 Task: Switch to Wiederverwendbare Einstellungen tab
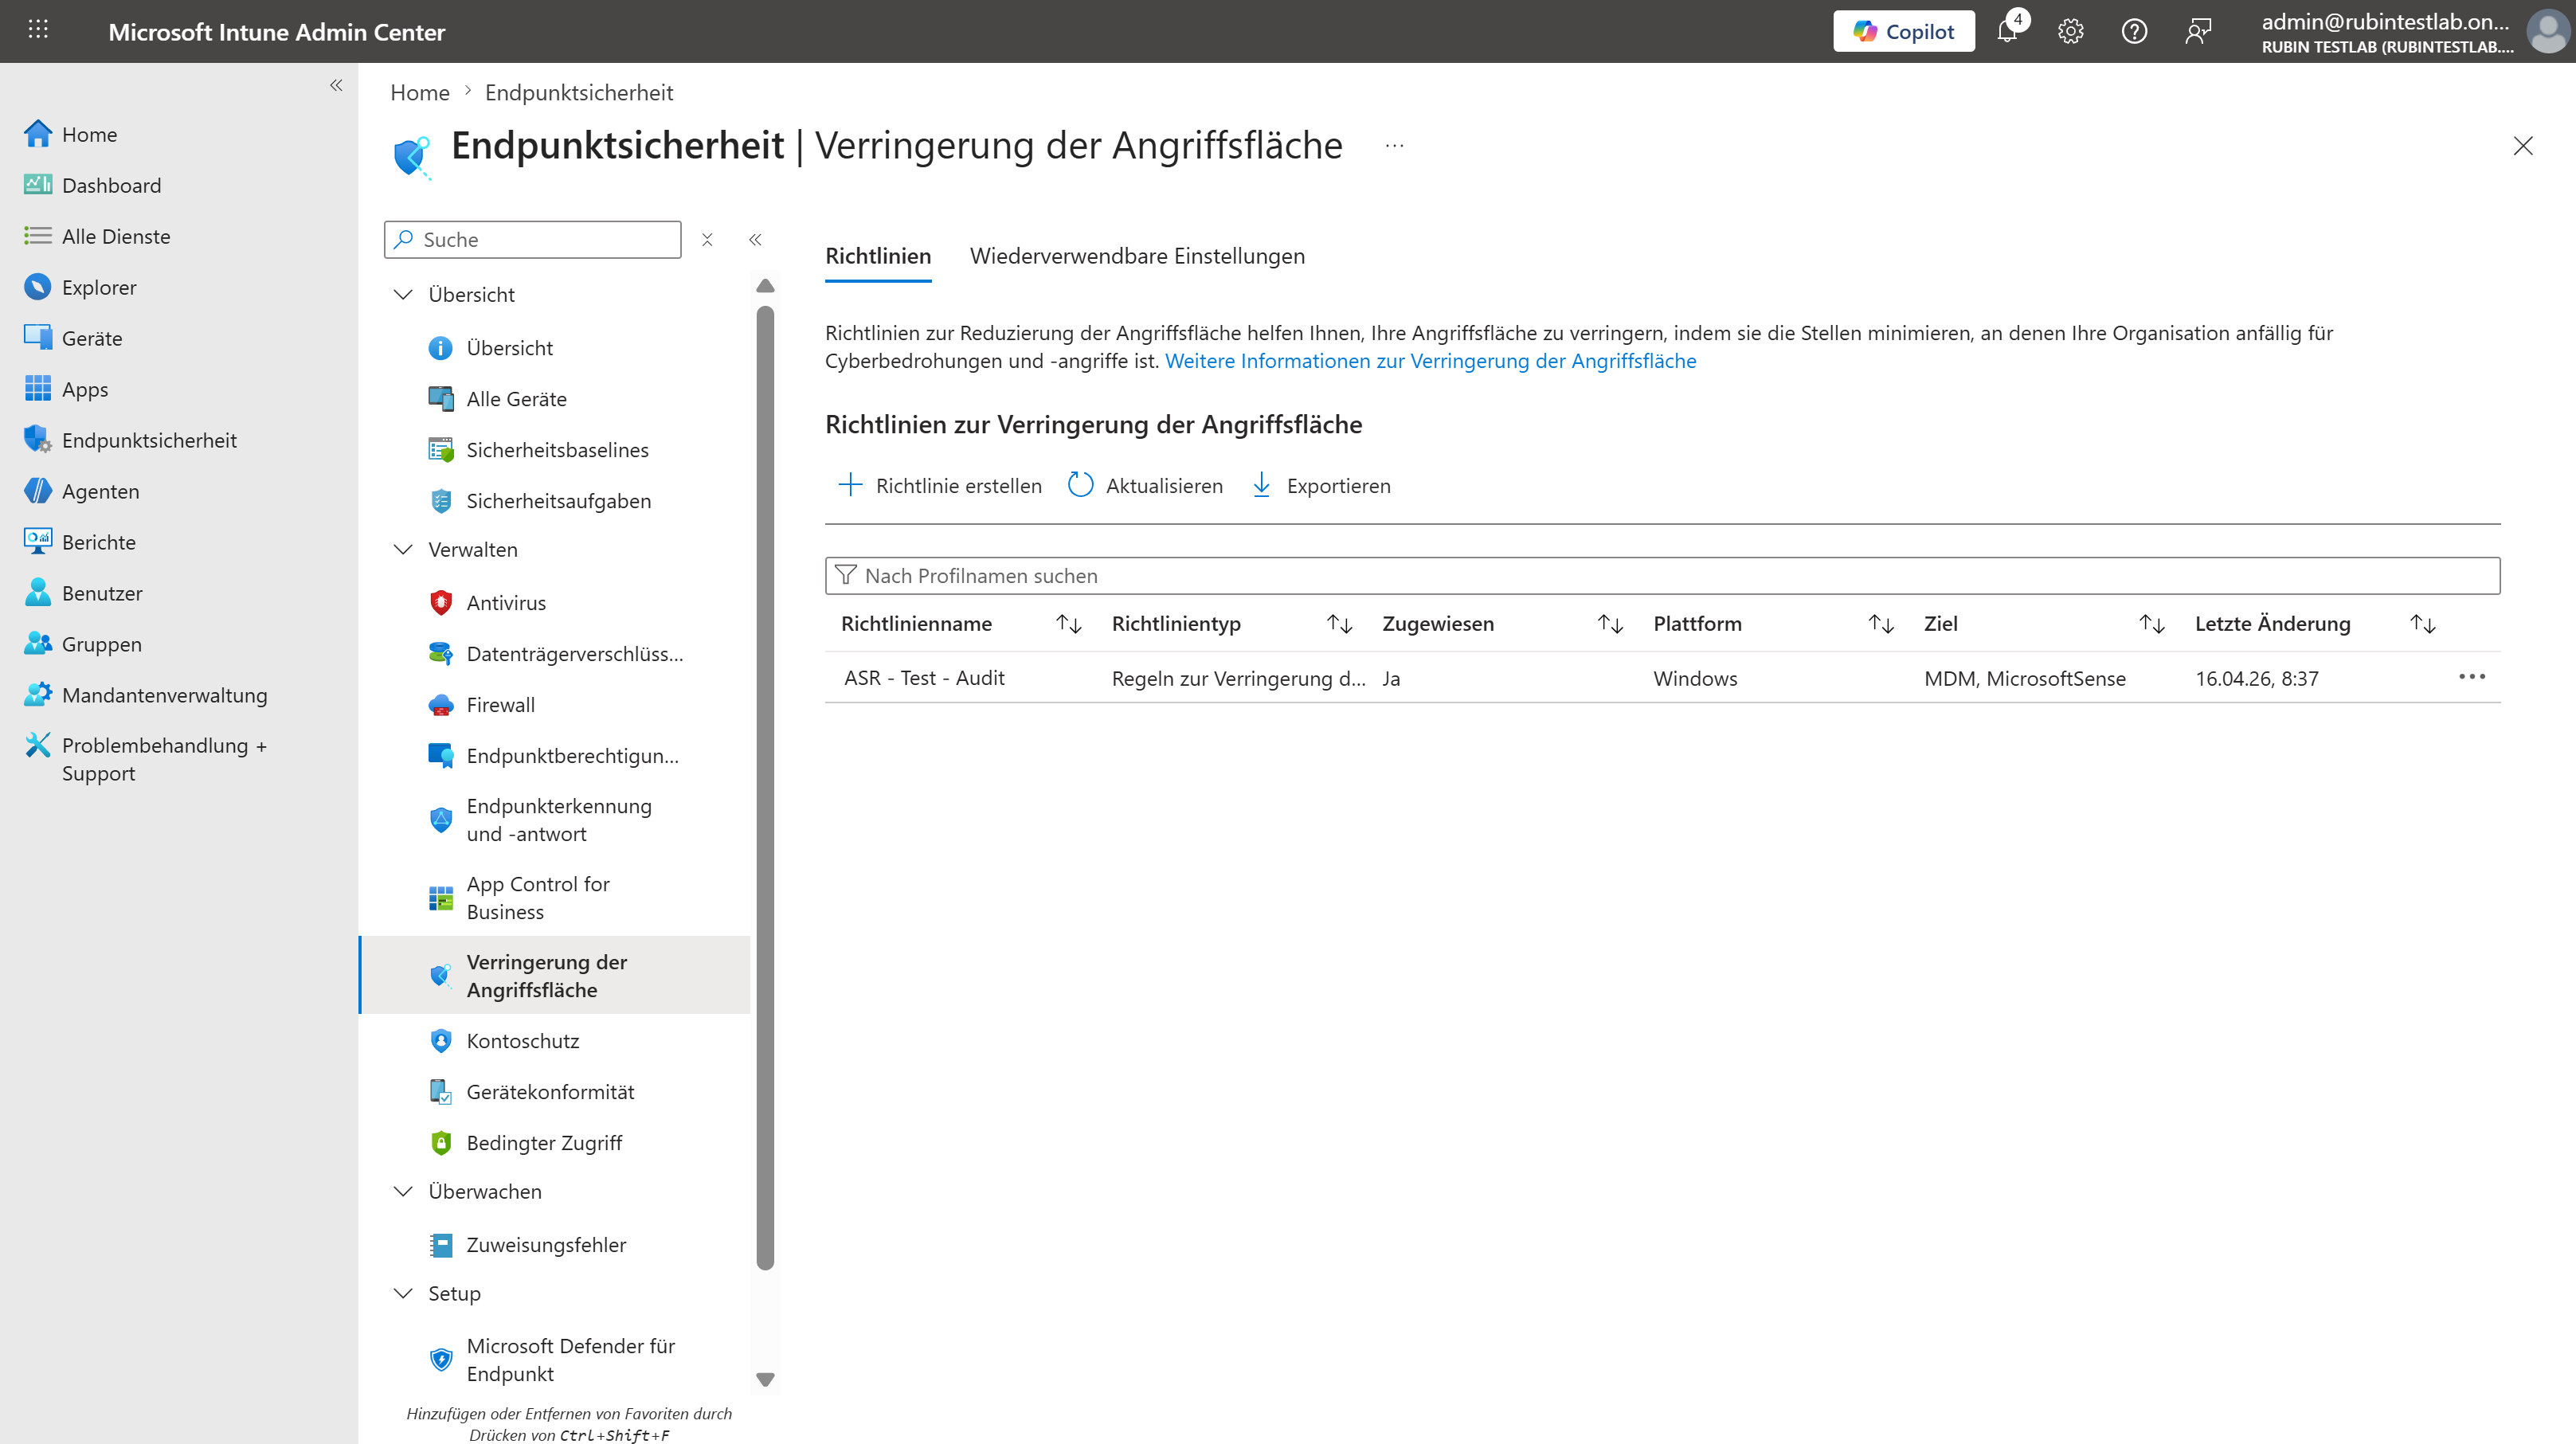point(1137,256)
